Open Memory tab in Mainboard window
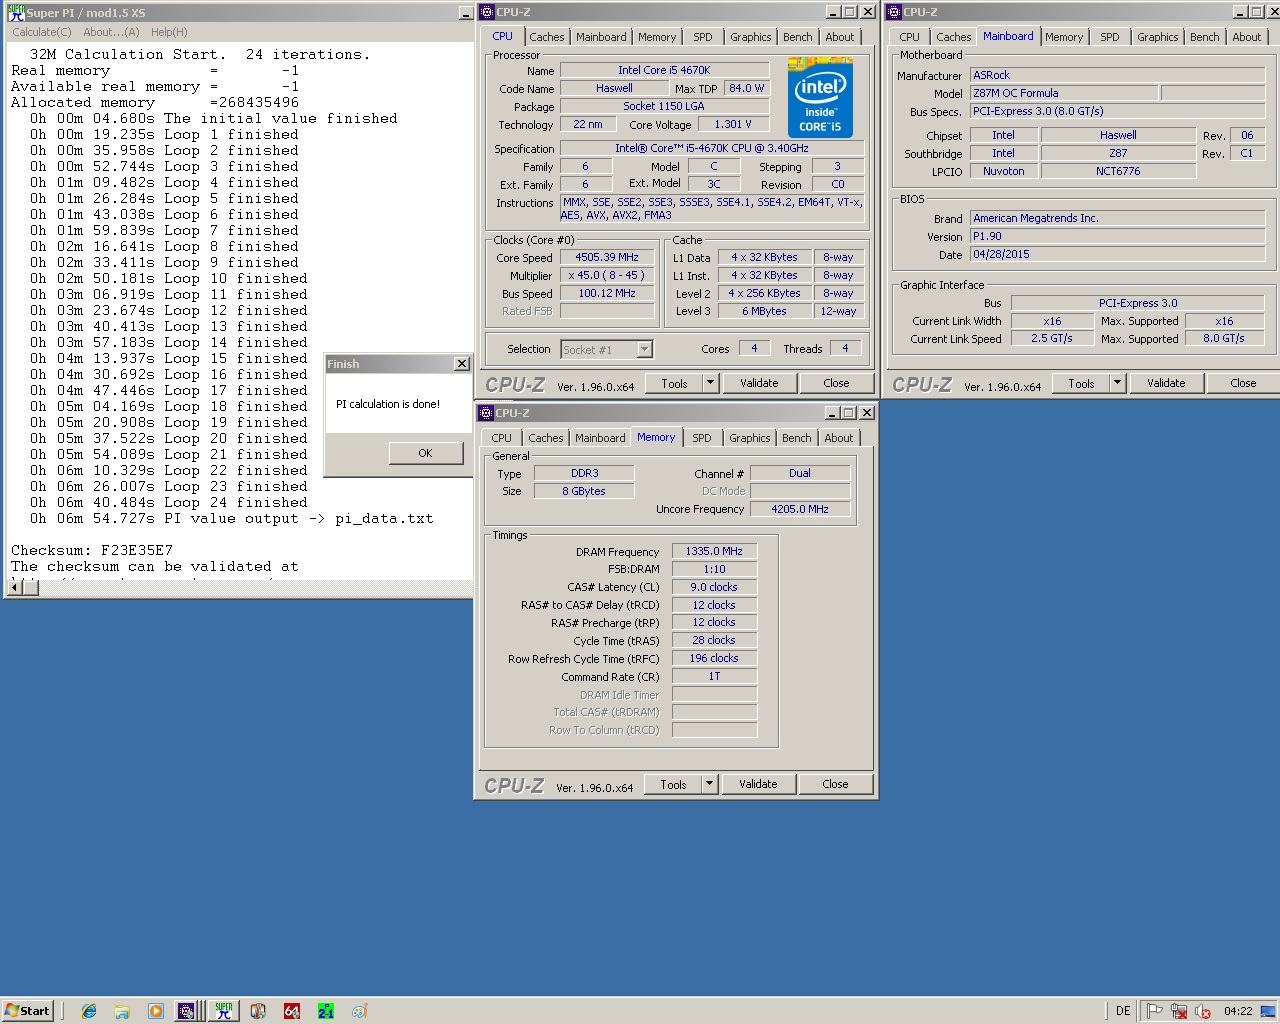This screenshot has width=1280, height=1024. pyautogui.click(x=1064, y=37)
